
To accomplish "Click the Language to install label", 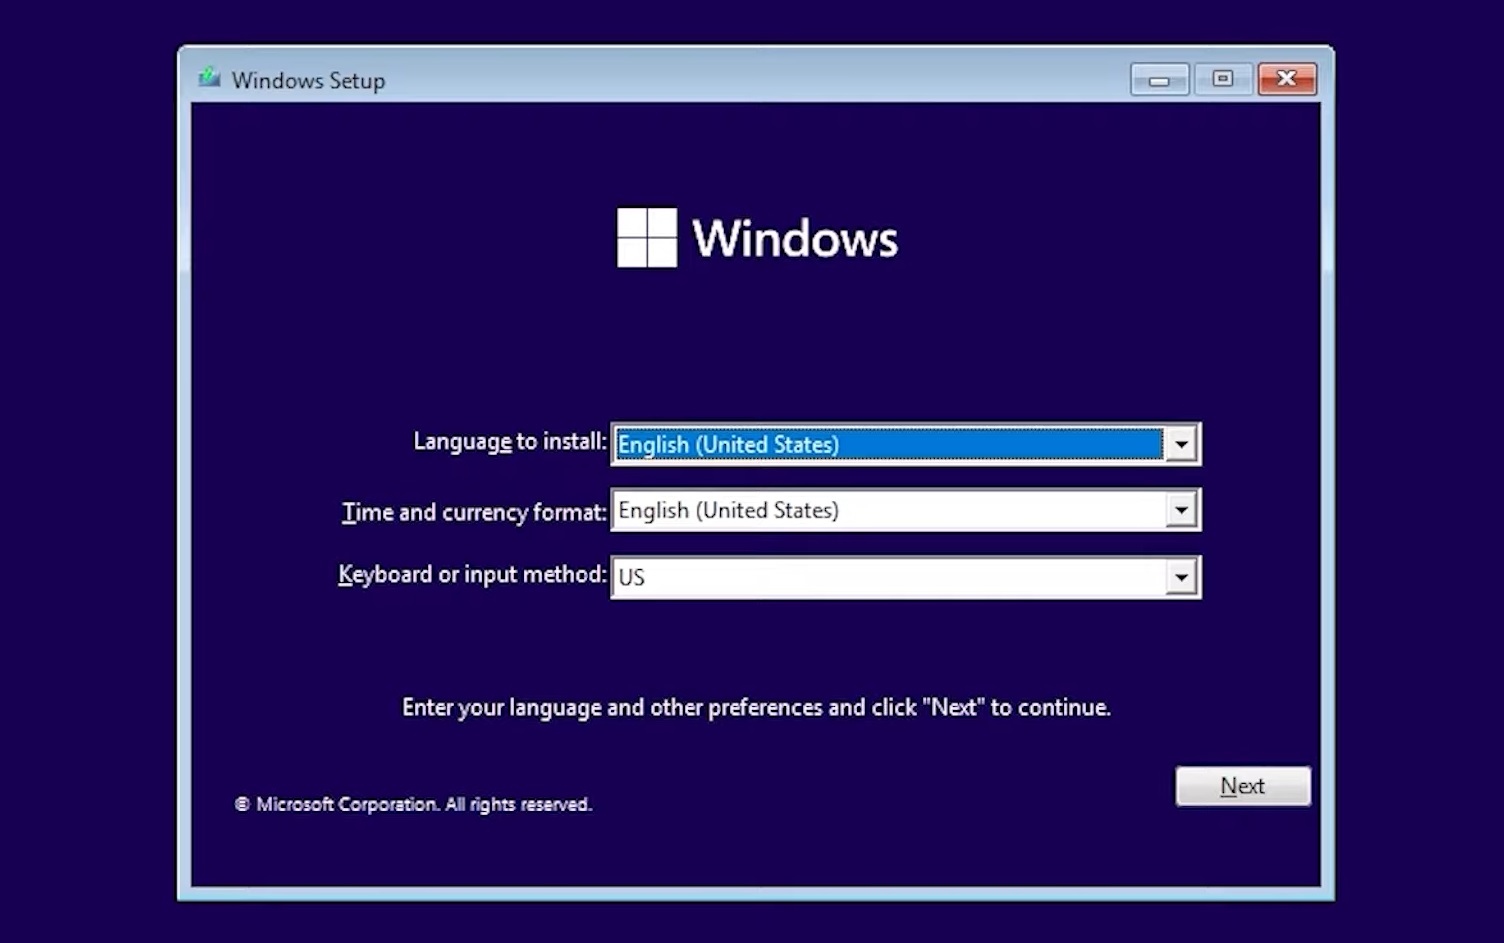I will (508, 441).
